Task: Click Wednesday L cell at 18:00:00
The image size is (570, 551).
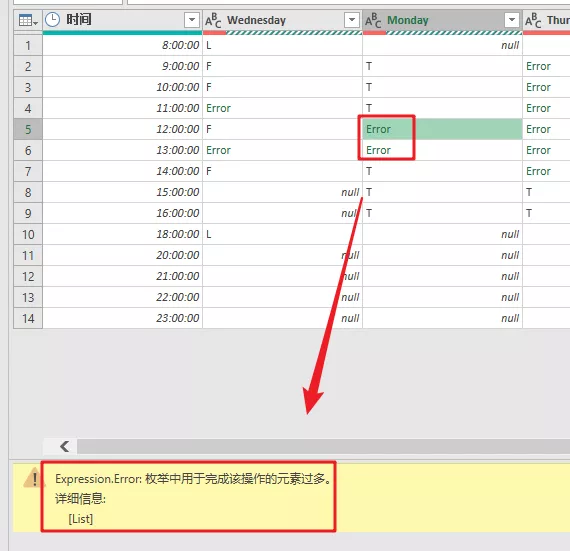Action: click(x=282, y=234)
